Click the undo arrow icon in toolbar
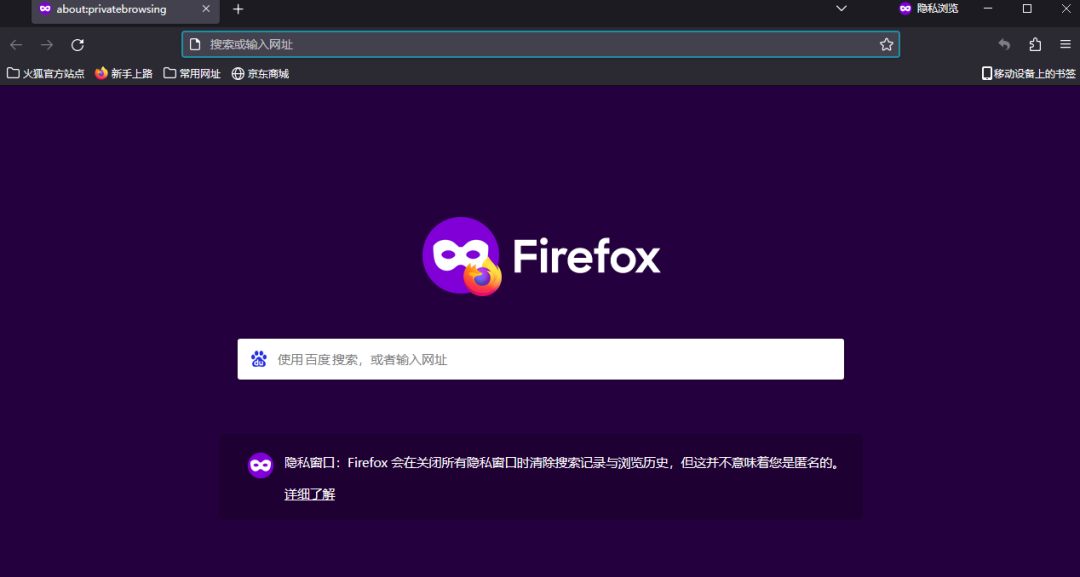The height and width of the screenshot is (577, 1080). pyautogui.click(x=1004, y=45)
